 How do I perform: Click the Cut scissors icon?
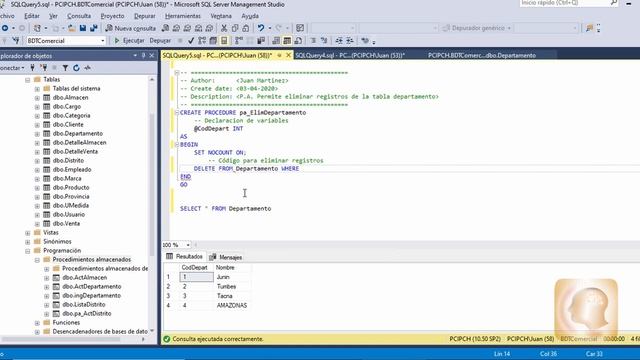[x=224, y=28]
